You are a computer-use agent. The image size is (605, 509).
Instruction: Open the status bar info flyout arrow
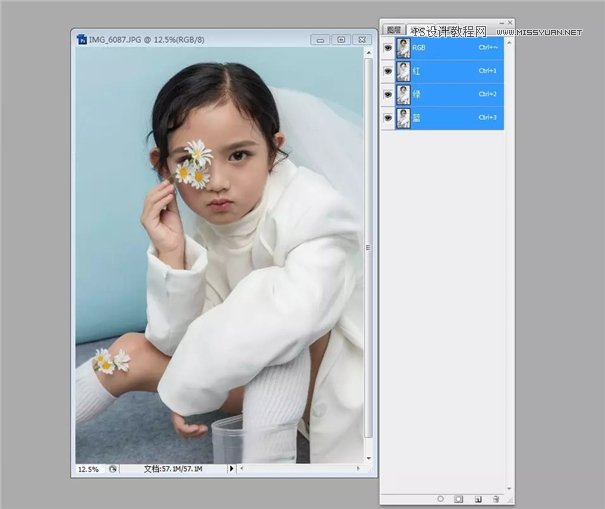(x=231, y=468)
